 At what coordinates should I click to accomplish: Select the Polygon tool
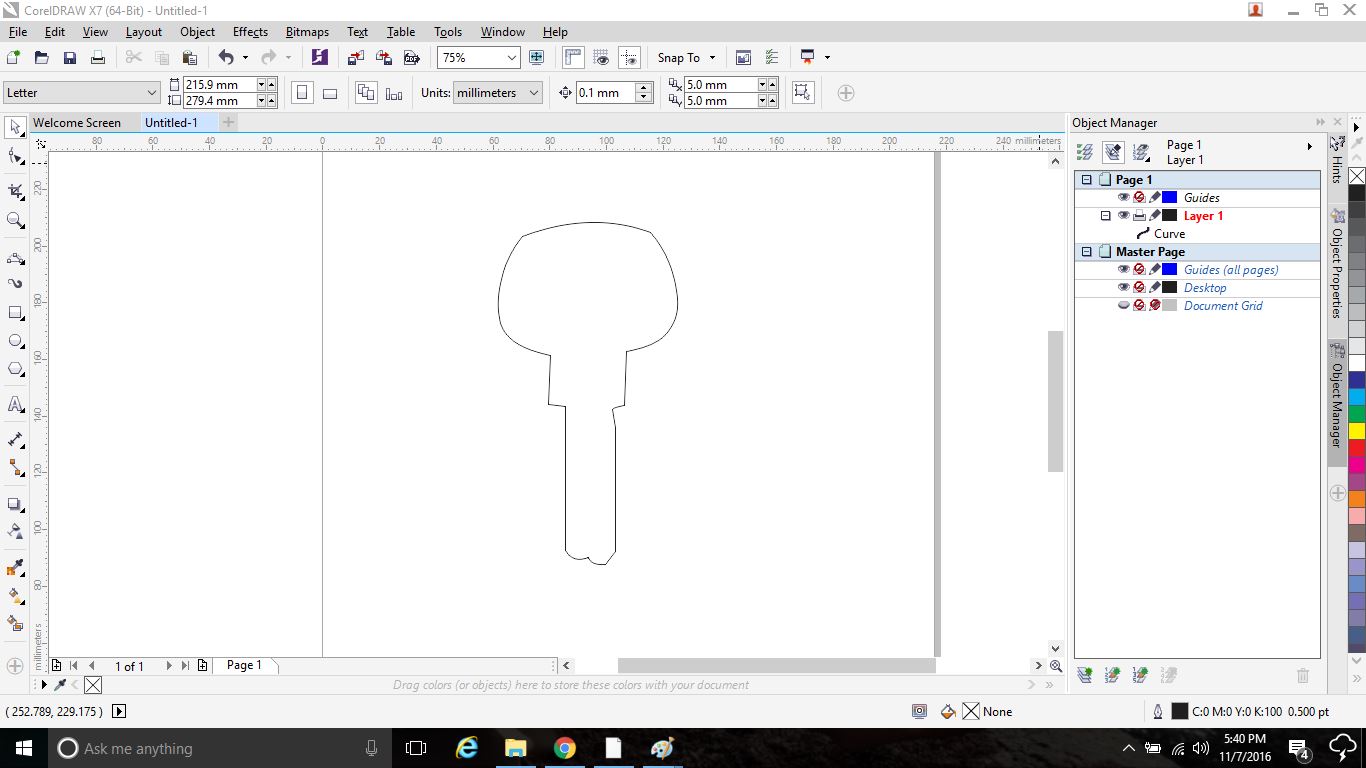point(15,369)
